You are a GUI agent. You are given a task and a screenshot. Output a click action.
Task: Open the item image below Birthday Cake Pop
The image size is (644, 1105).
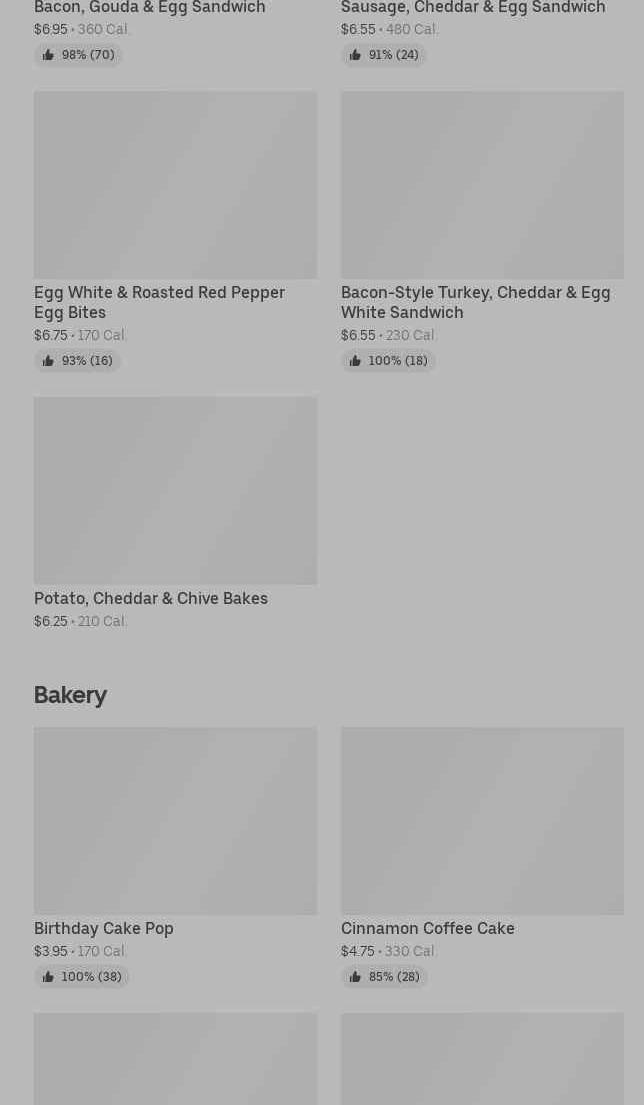coord(175,1058)
